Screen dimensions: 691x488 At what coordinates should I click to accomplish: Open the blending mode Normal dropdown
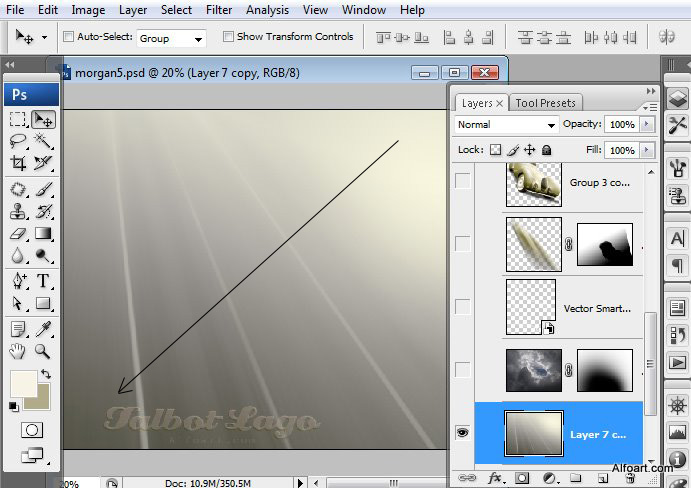[506, 125]
